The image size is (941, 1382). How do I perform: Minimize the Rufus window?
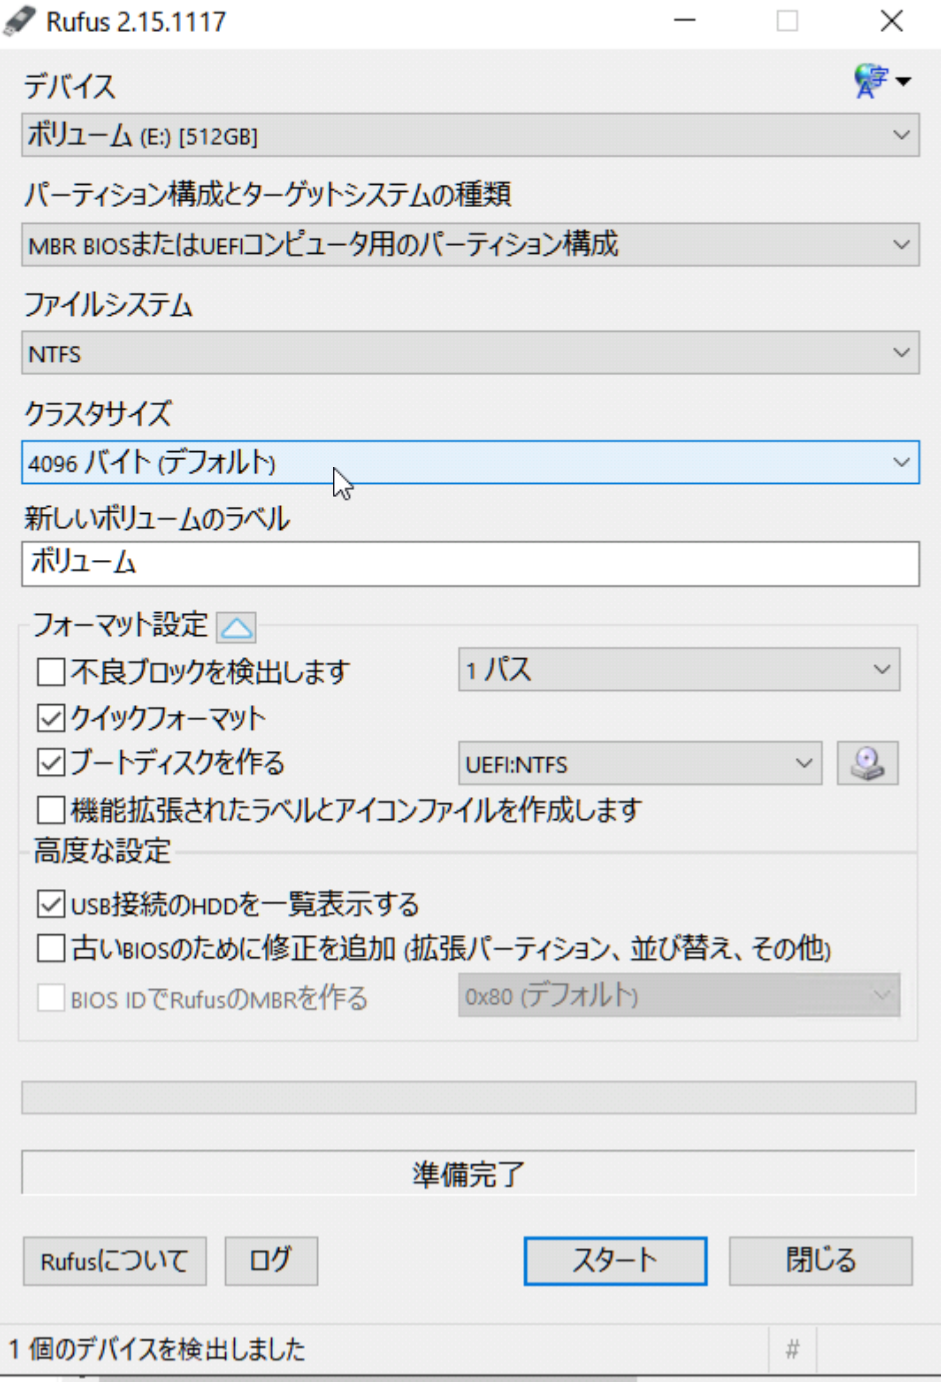coord(685,21)
